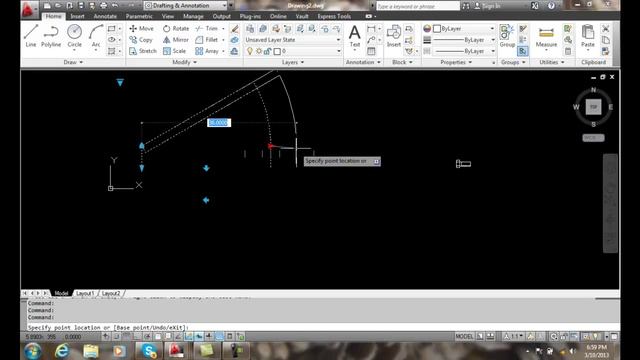Toggle Ortho Mode in status bar
This screenshot has width=640, height=360.
coord(137,337)
